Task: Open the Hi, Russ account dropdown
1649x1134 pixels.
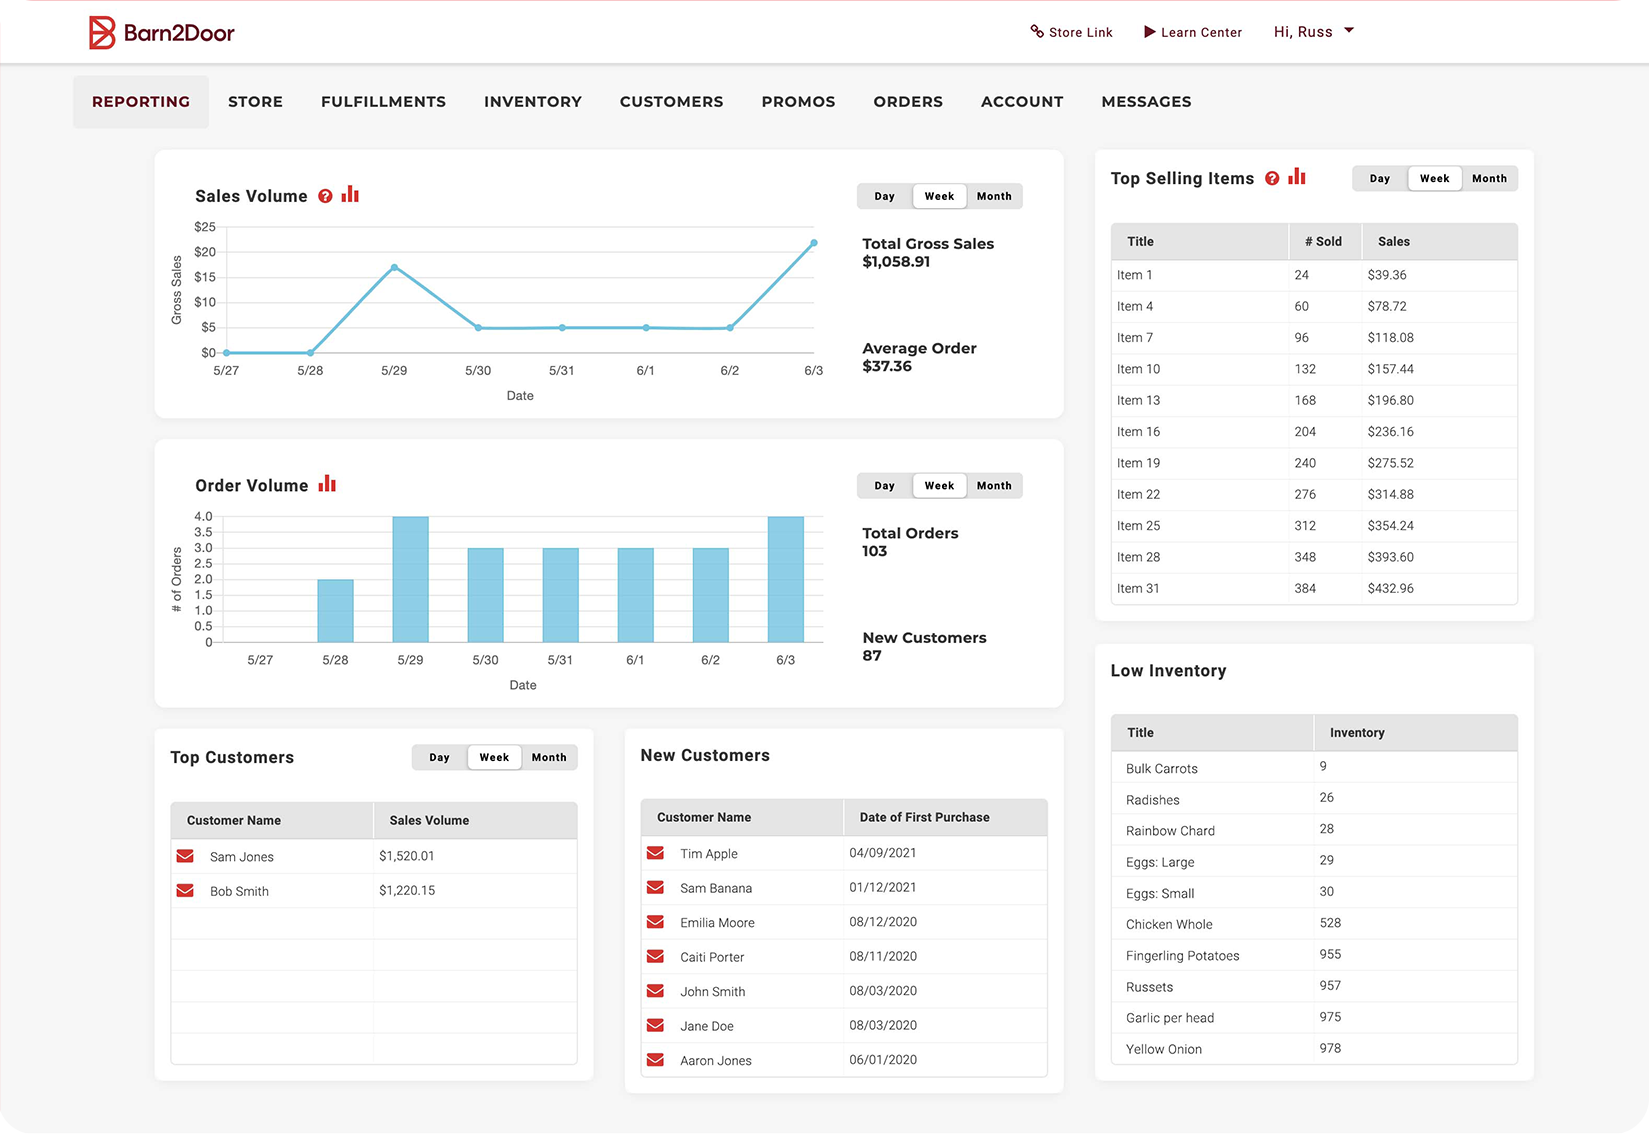Action: click(x=1313, y=32)
